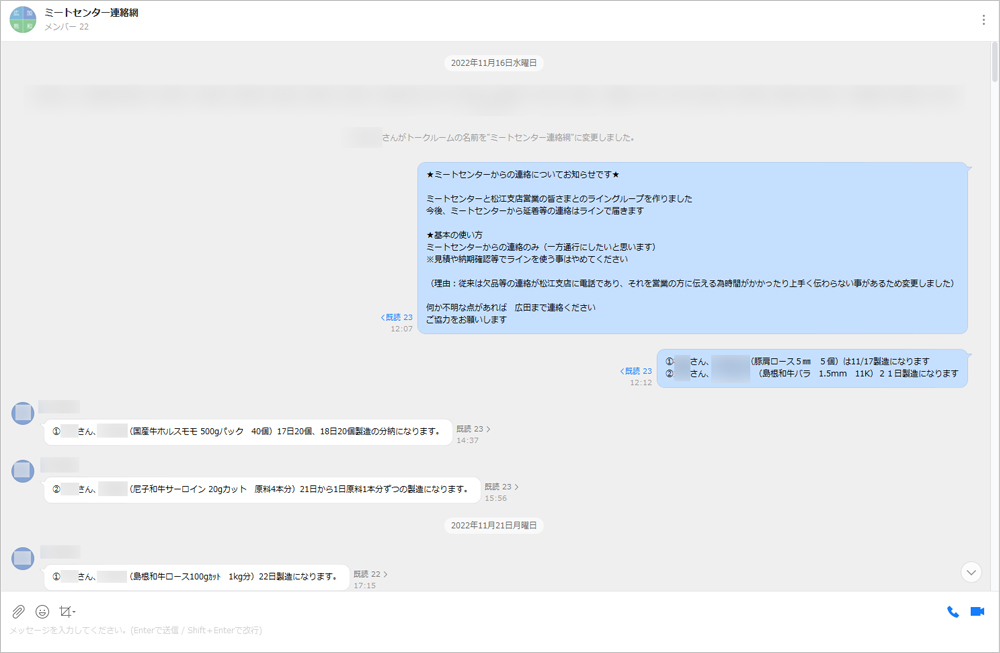
Task: Click the paperclip attach file icon
Action: tap(18, 611)
